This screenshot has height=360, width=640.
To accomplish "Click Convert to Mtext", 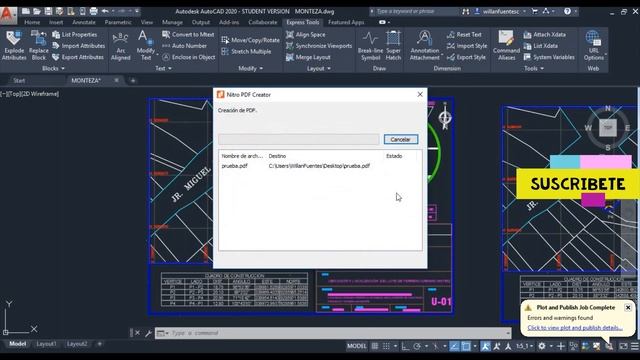I will coord(188,35).
